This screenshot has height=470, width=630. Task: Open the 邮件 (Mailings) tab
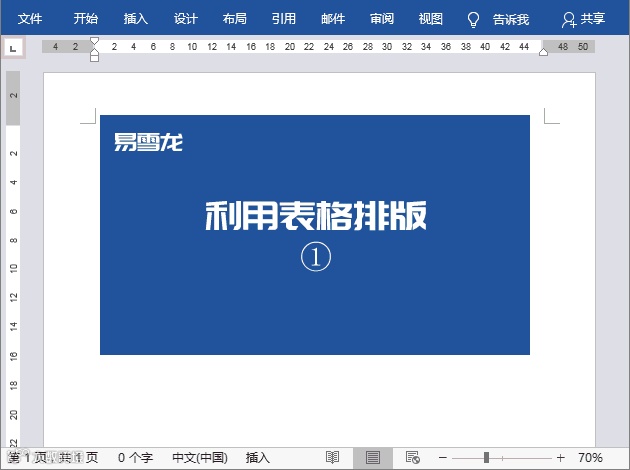(333, 18)
